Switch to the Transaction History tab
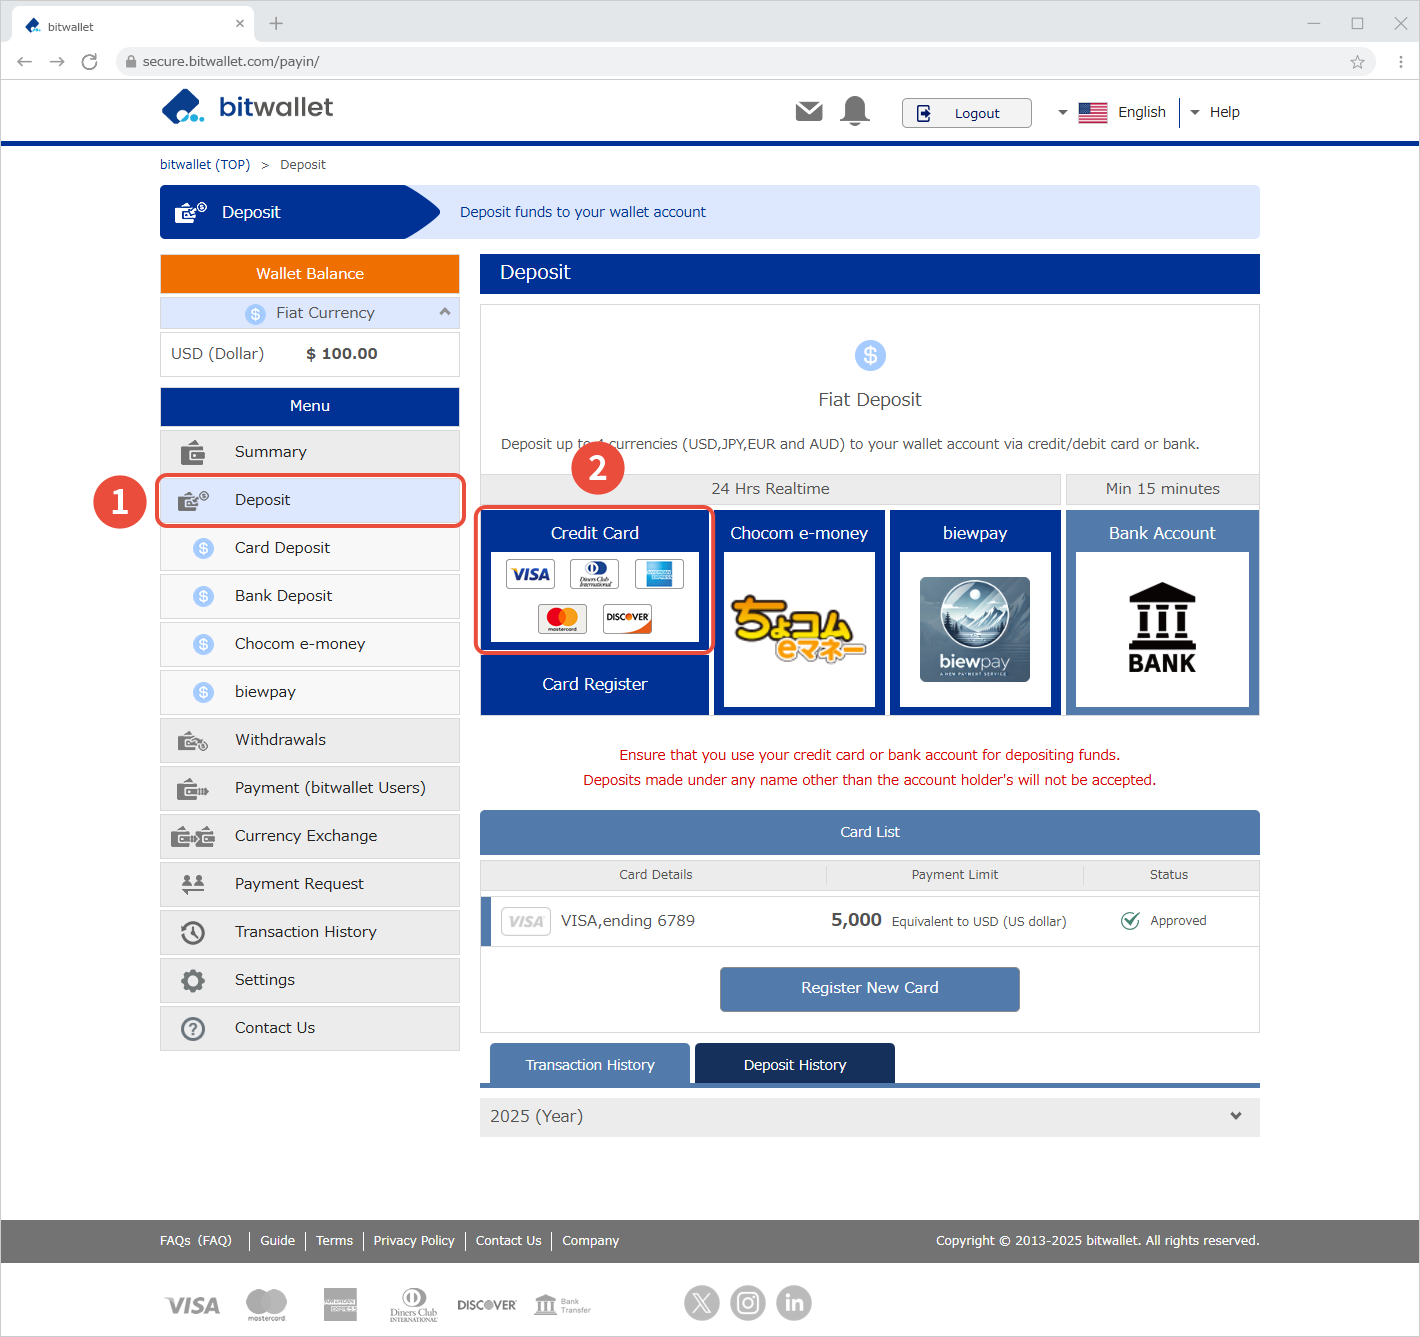Image resolution: width=1420 pixels, height=1337 pixels. [x=590, y=1064]
